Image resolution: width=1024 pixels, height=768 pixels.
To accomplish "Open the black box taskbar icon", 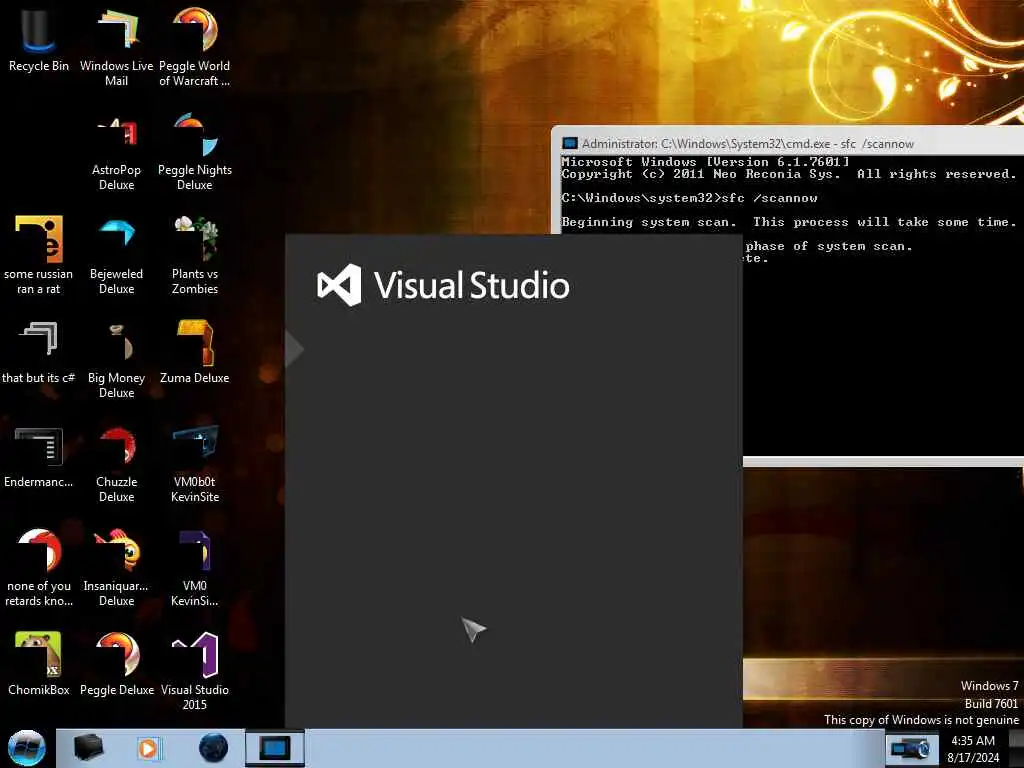I will coord(88,748).
